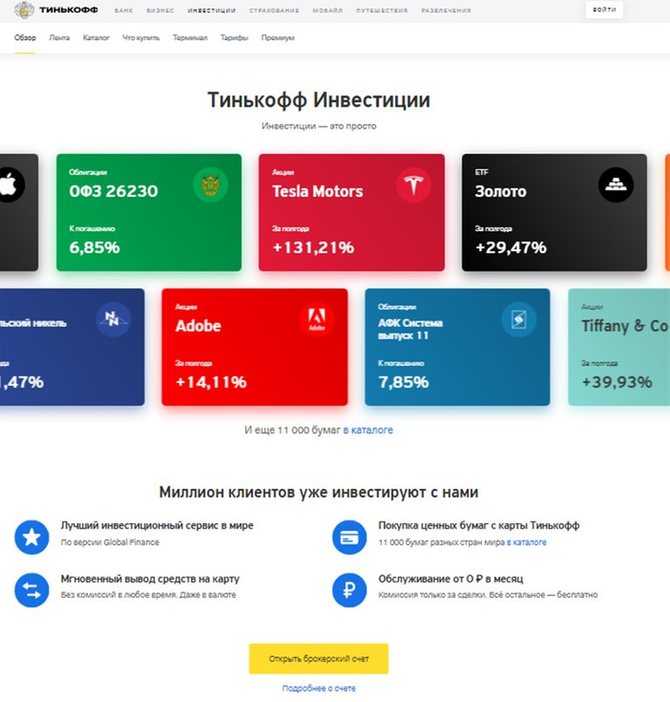670x702 pixels.
Task: View the Тарифы tab
Action: point(234,38)
